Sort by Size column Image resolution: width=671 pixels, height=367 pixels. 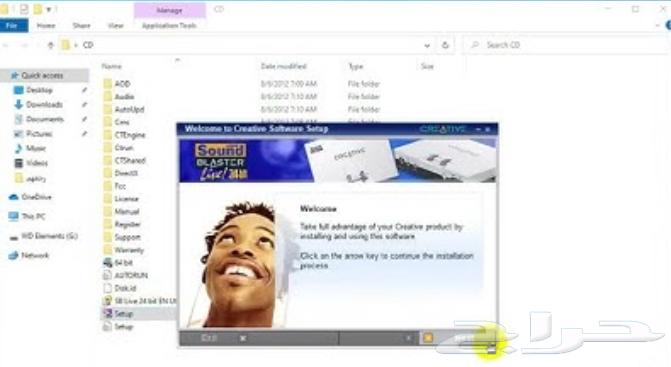[427, 66]
